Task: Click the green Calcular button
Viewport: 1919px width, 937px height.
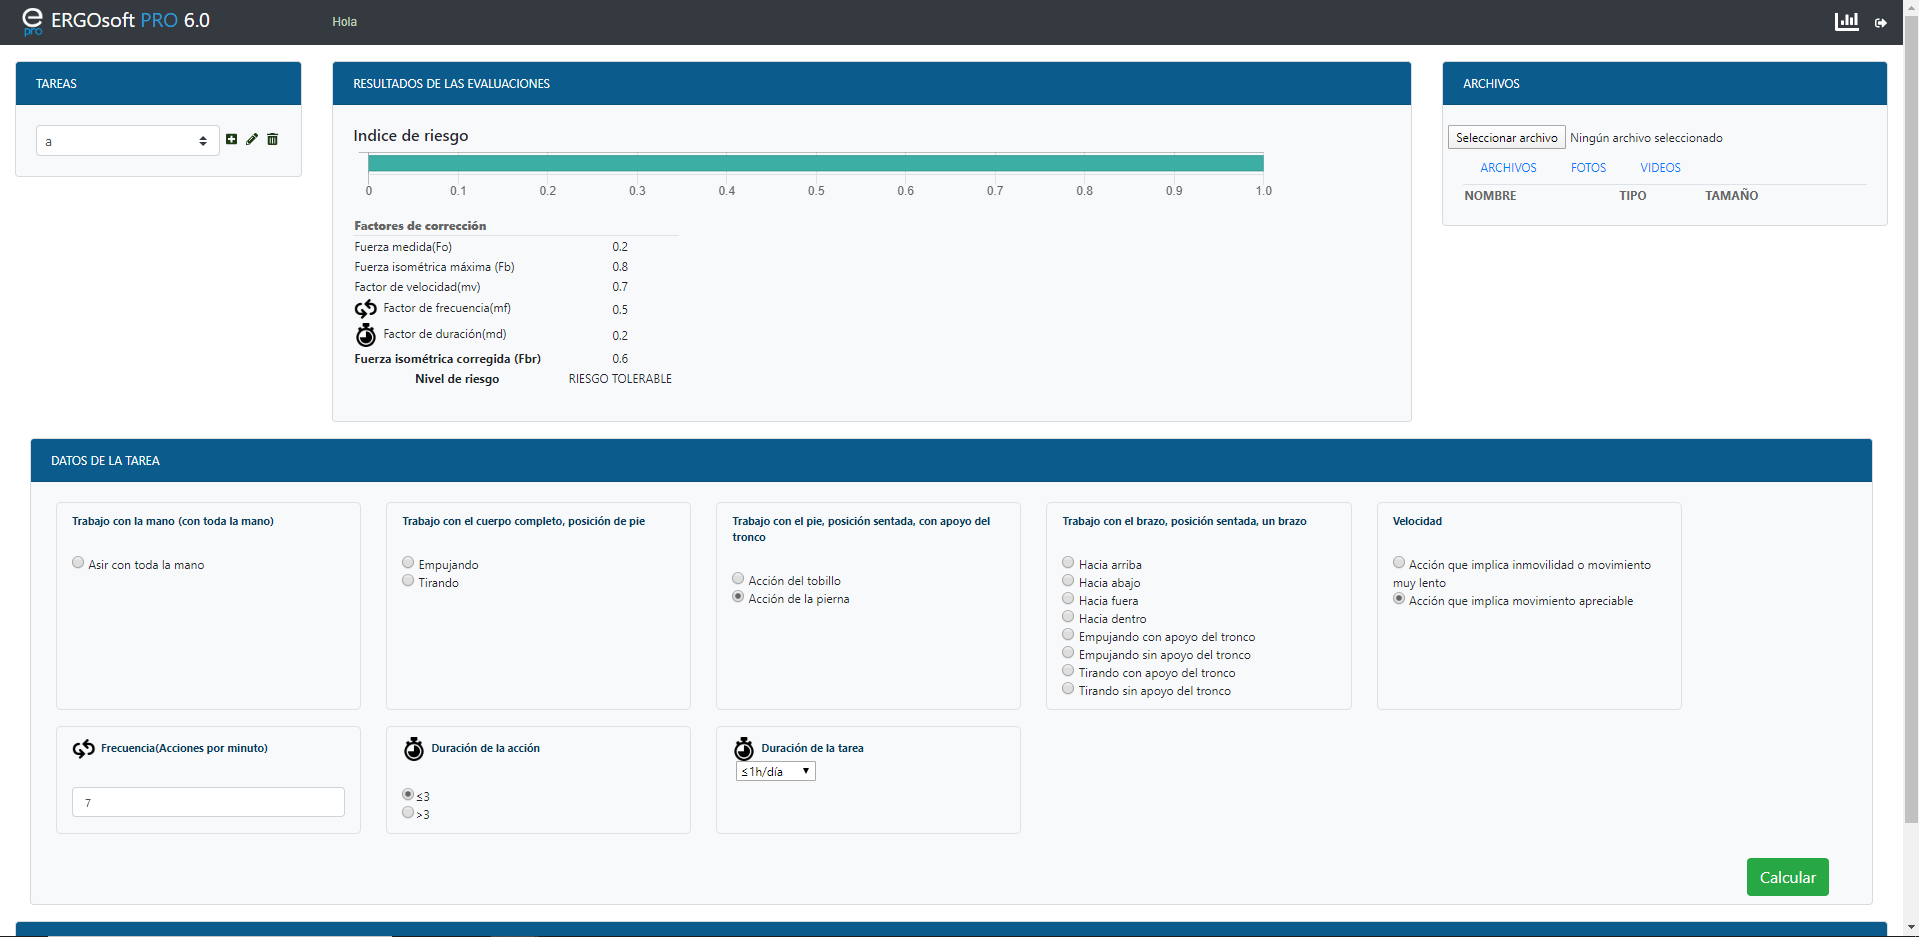Action: [1787, 877]
